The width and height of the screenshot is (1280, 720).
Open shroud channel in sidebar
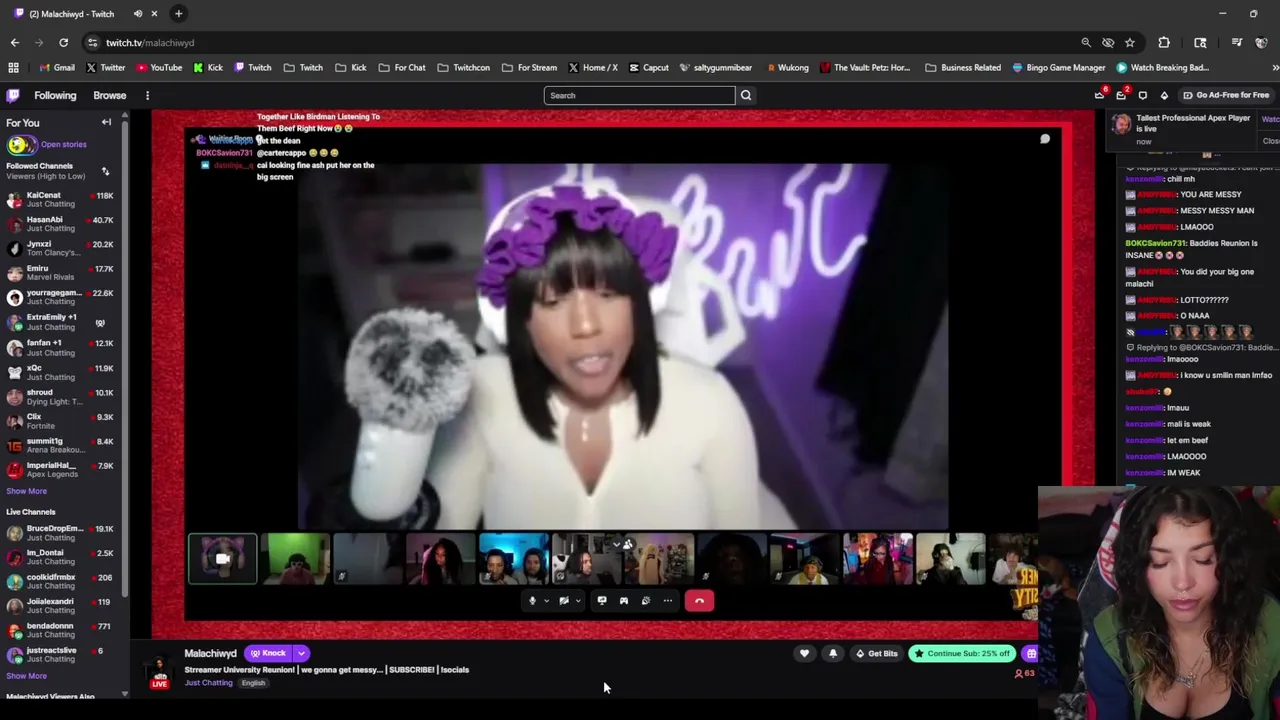(60, 397)
